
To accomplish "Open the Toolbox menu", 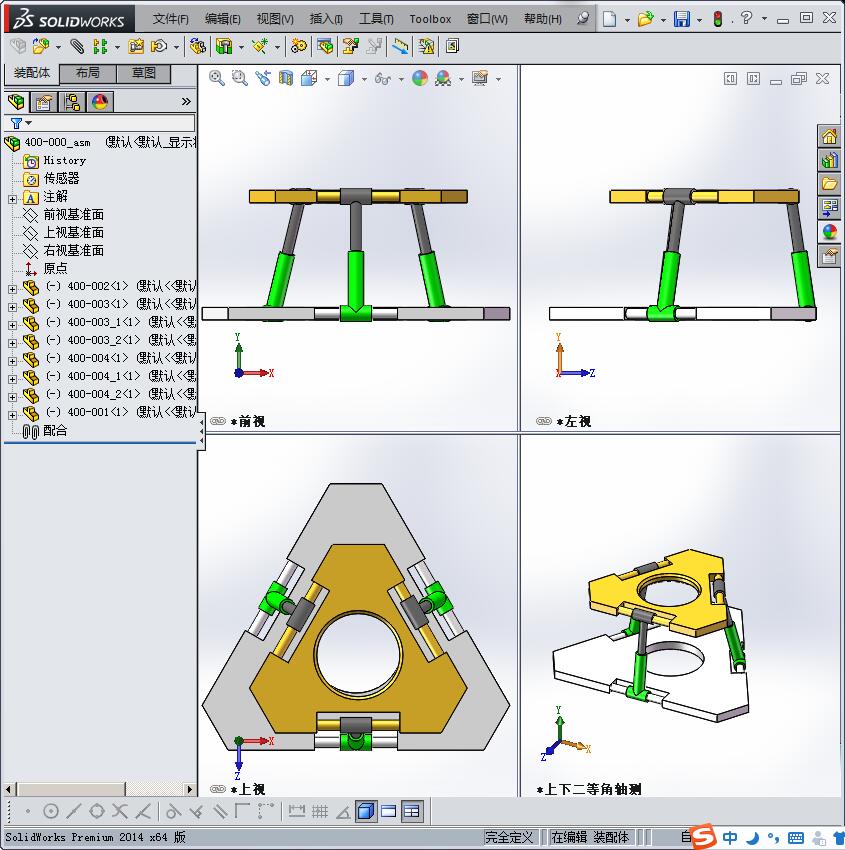I will click(430, 19).
